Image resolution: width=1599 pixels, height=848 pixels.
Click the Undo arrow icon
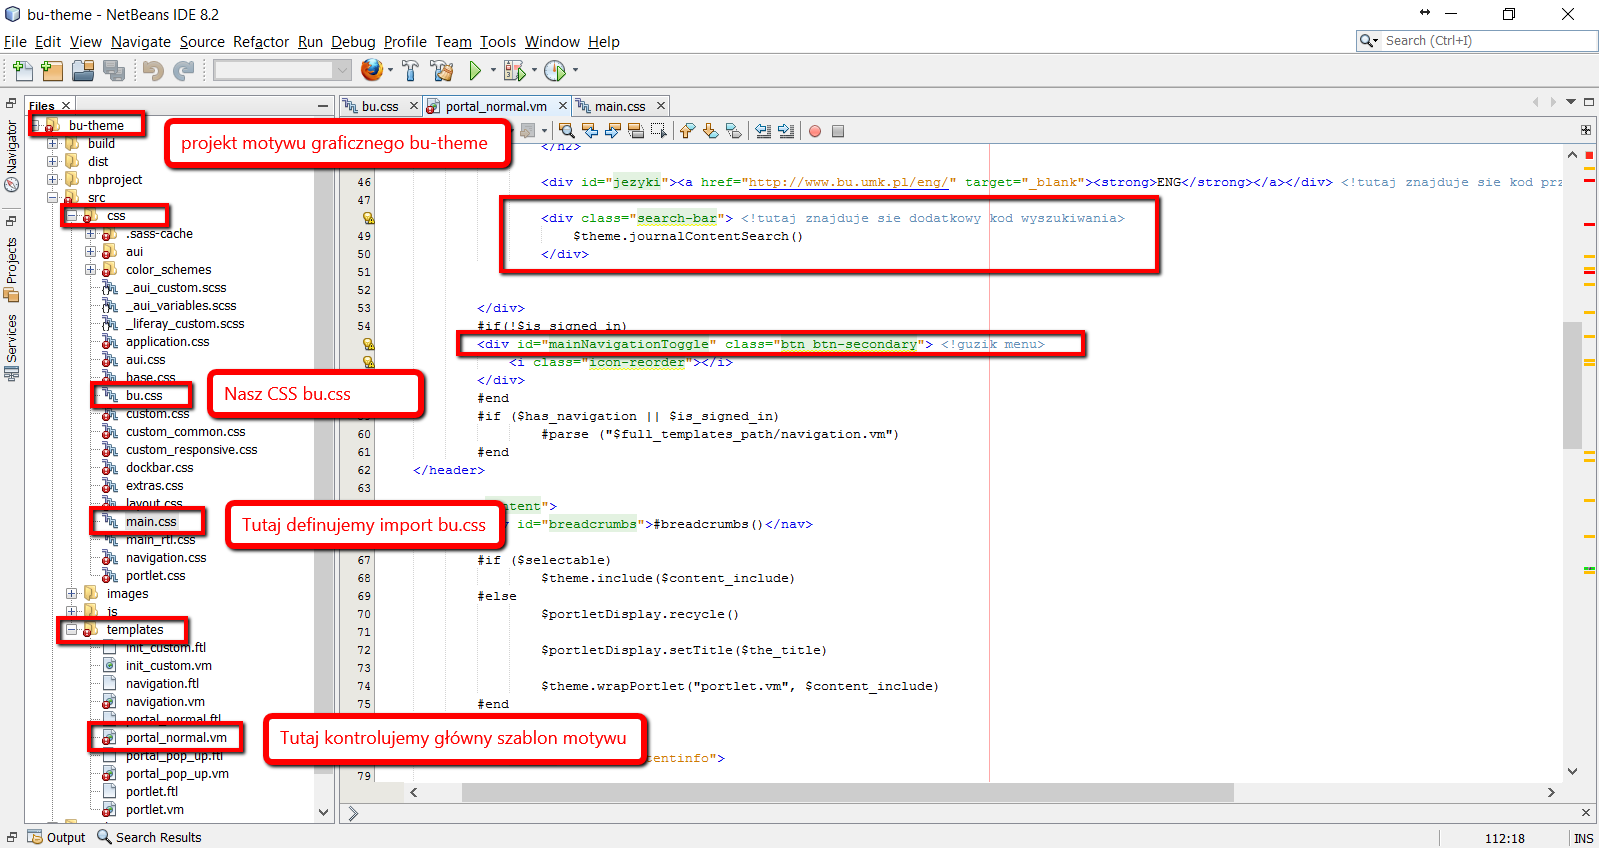pyautogui.click(x=153, y=70)
